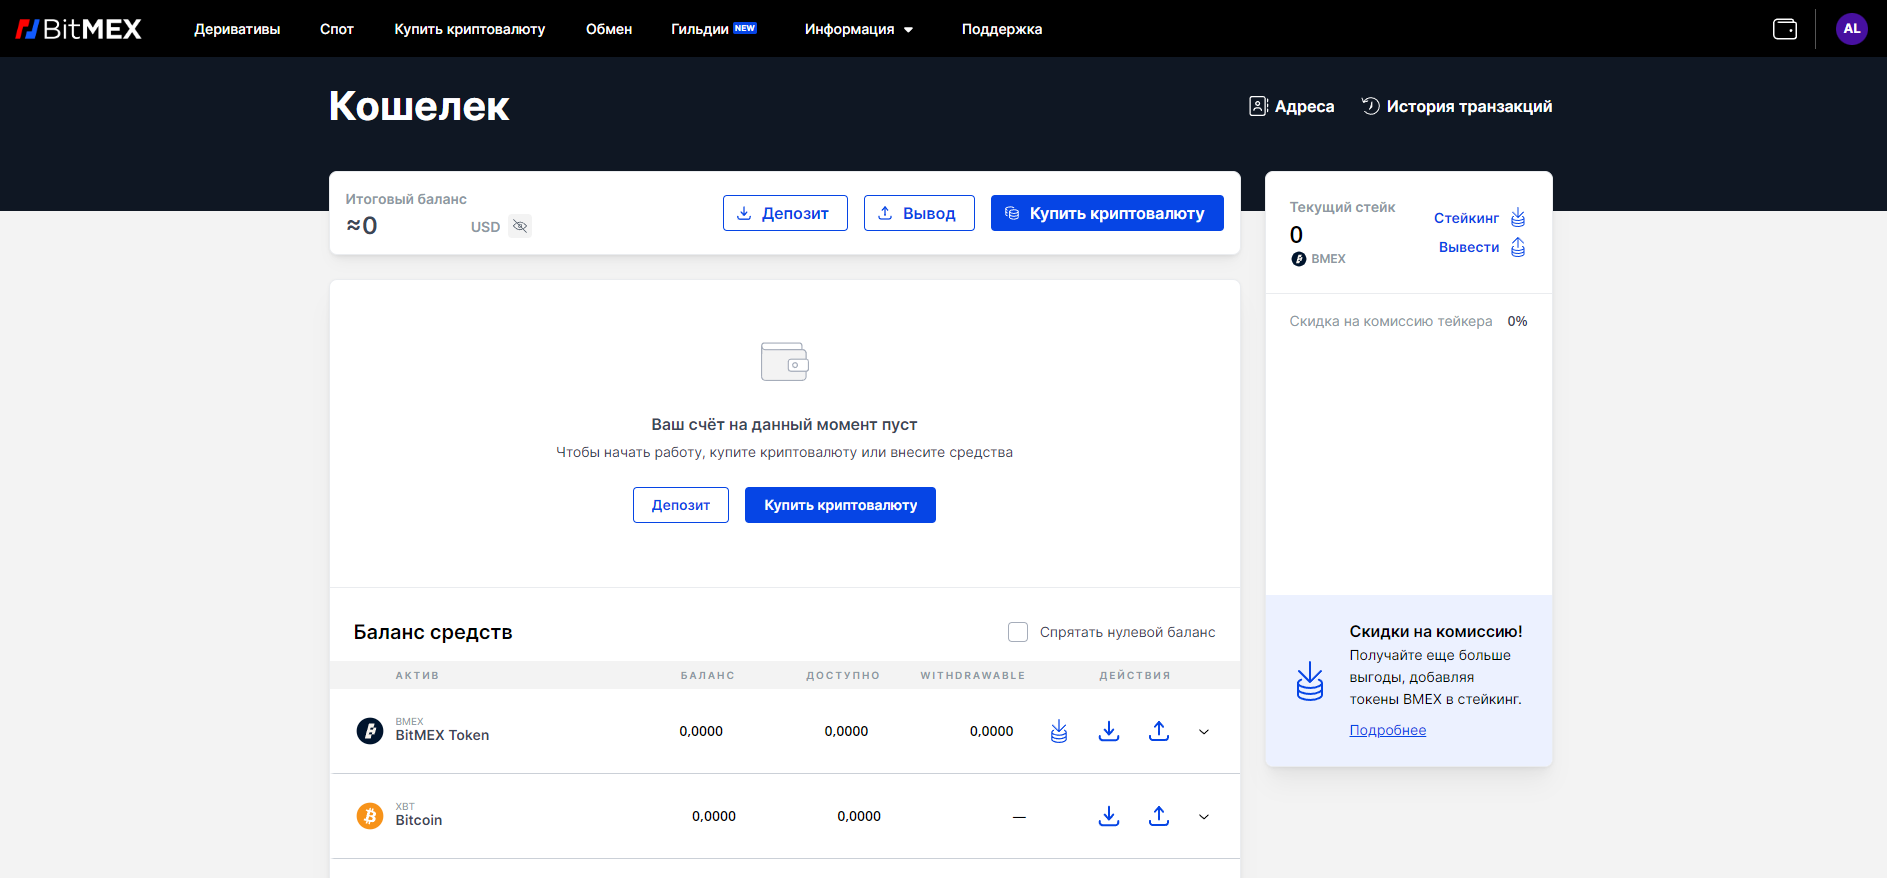Click the БАЛАНС column header

pyautogui.click(x=708, y=675)
